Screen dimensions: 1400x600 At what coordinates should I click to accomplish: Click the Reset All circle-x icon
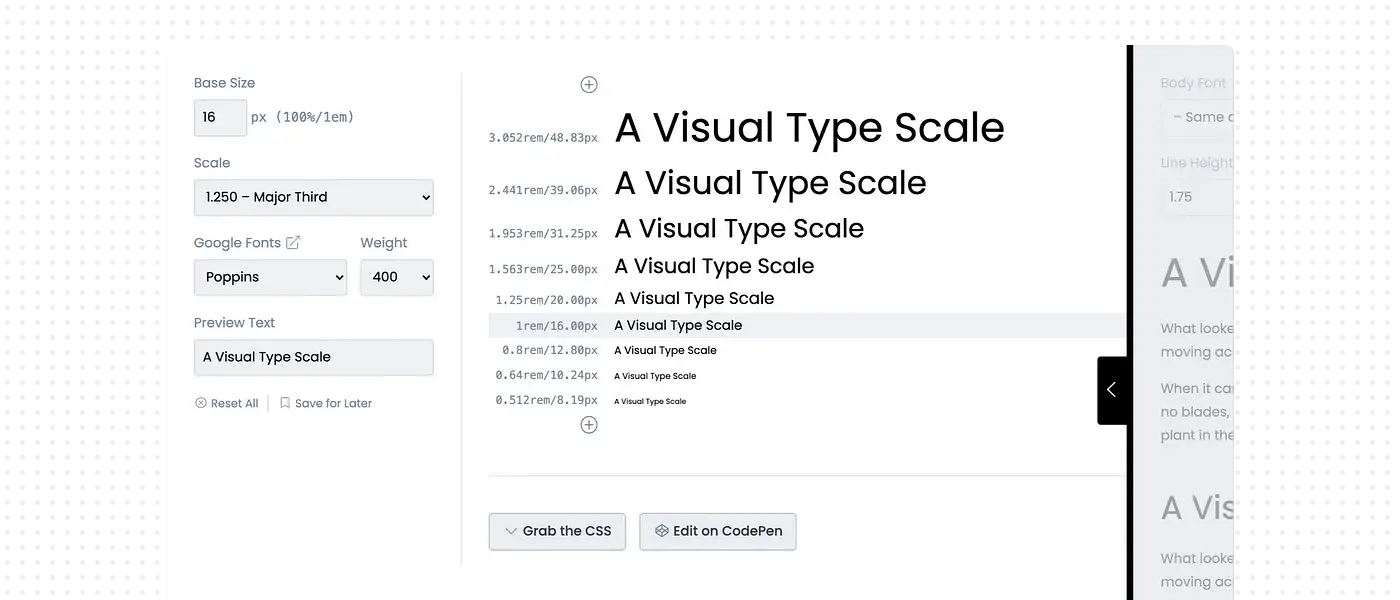[201, 403]
